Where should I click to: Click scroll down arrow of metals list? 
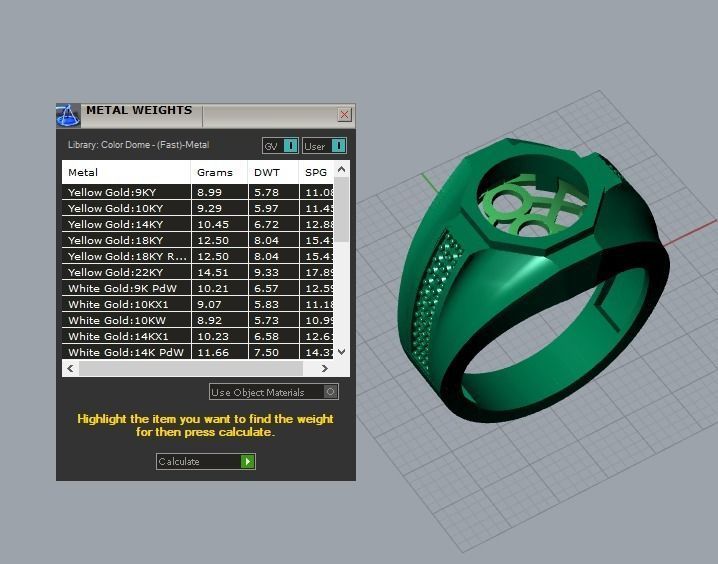[341, 352]
